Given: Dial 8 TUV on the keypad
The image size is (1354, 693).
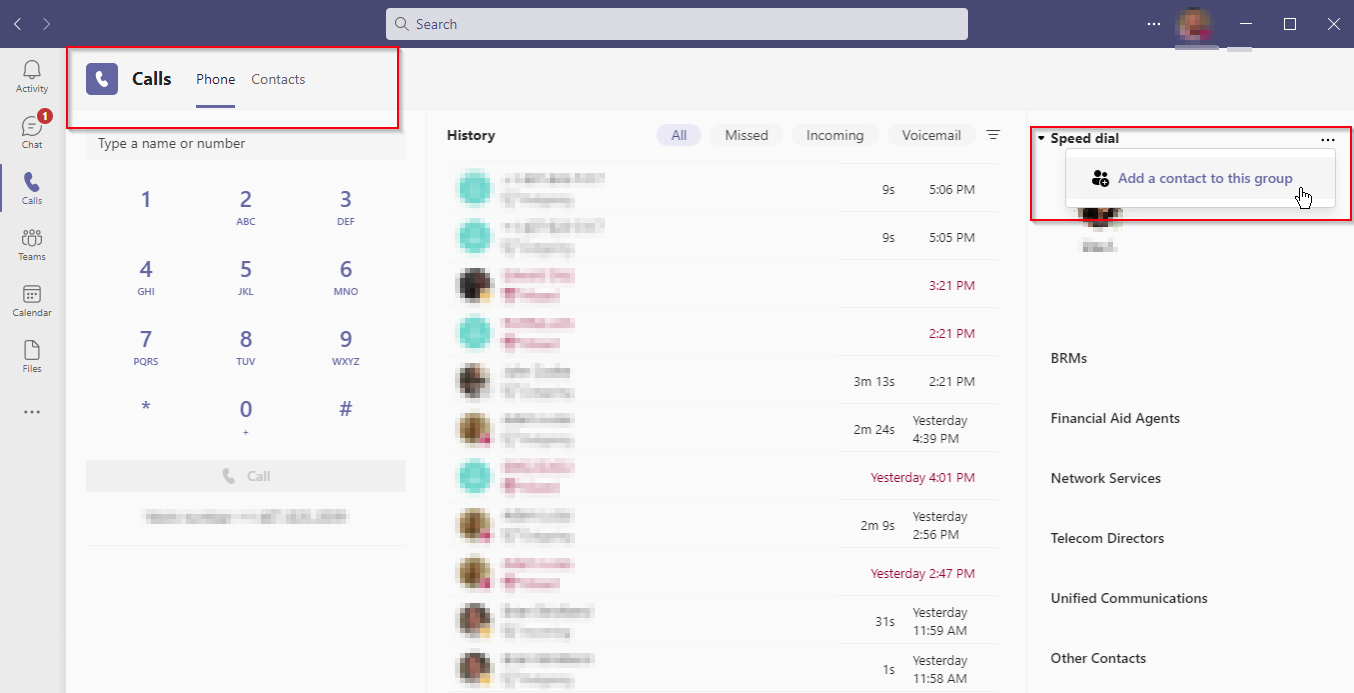Looking at the screenshot, I should point(246,347).
